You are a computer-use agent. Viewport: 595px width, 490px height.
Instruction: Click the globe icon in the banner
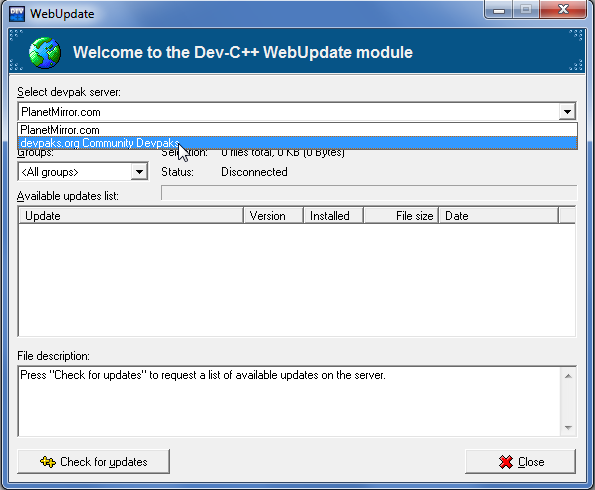coord(45,52)
